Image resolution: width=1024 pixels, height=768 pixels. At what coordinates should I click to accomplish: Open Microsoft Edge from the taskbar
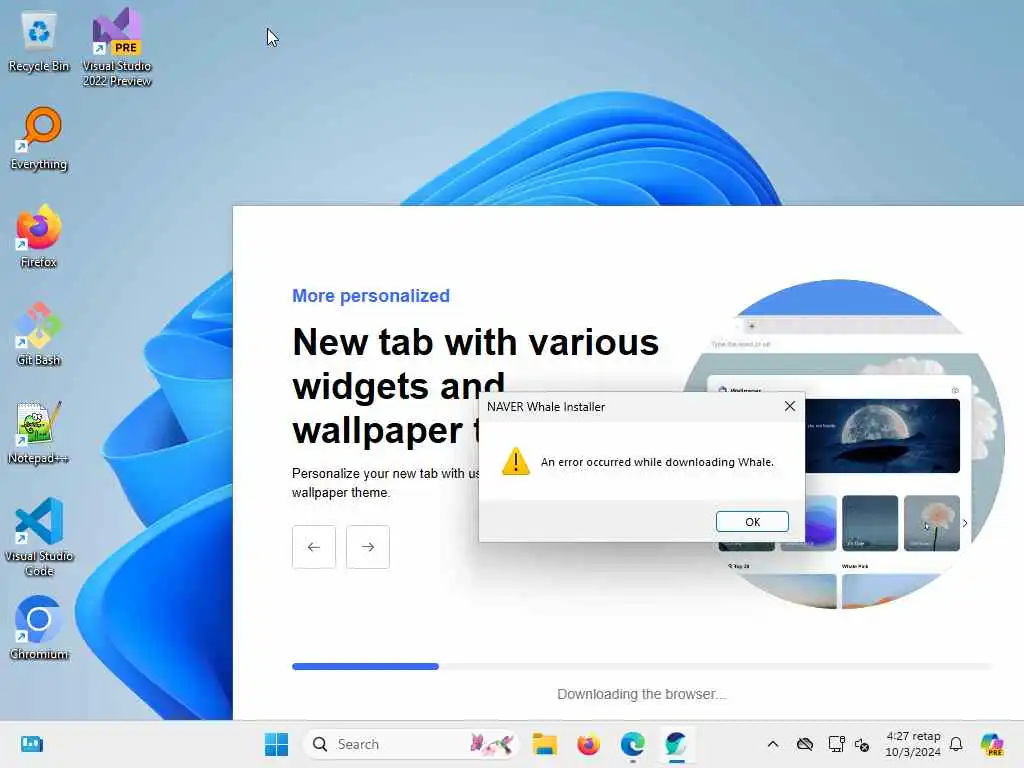pos(632,744)
